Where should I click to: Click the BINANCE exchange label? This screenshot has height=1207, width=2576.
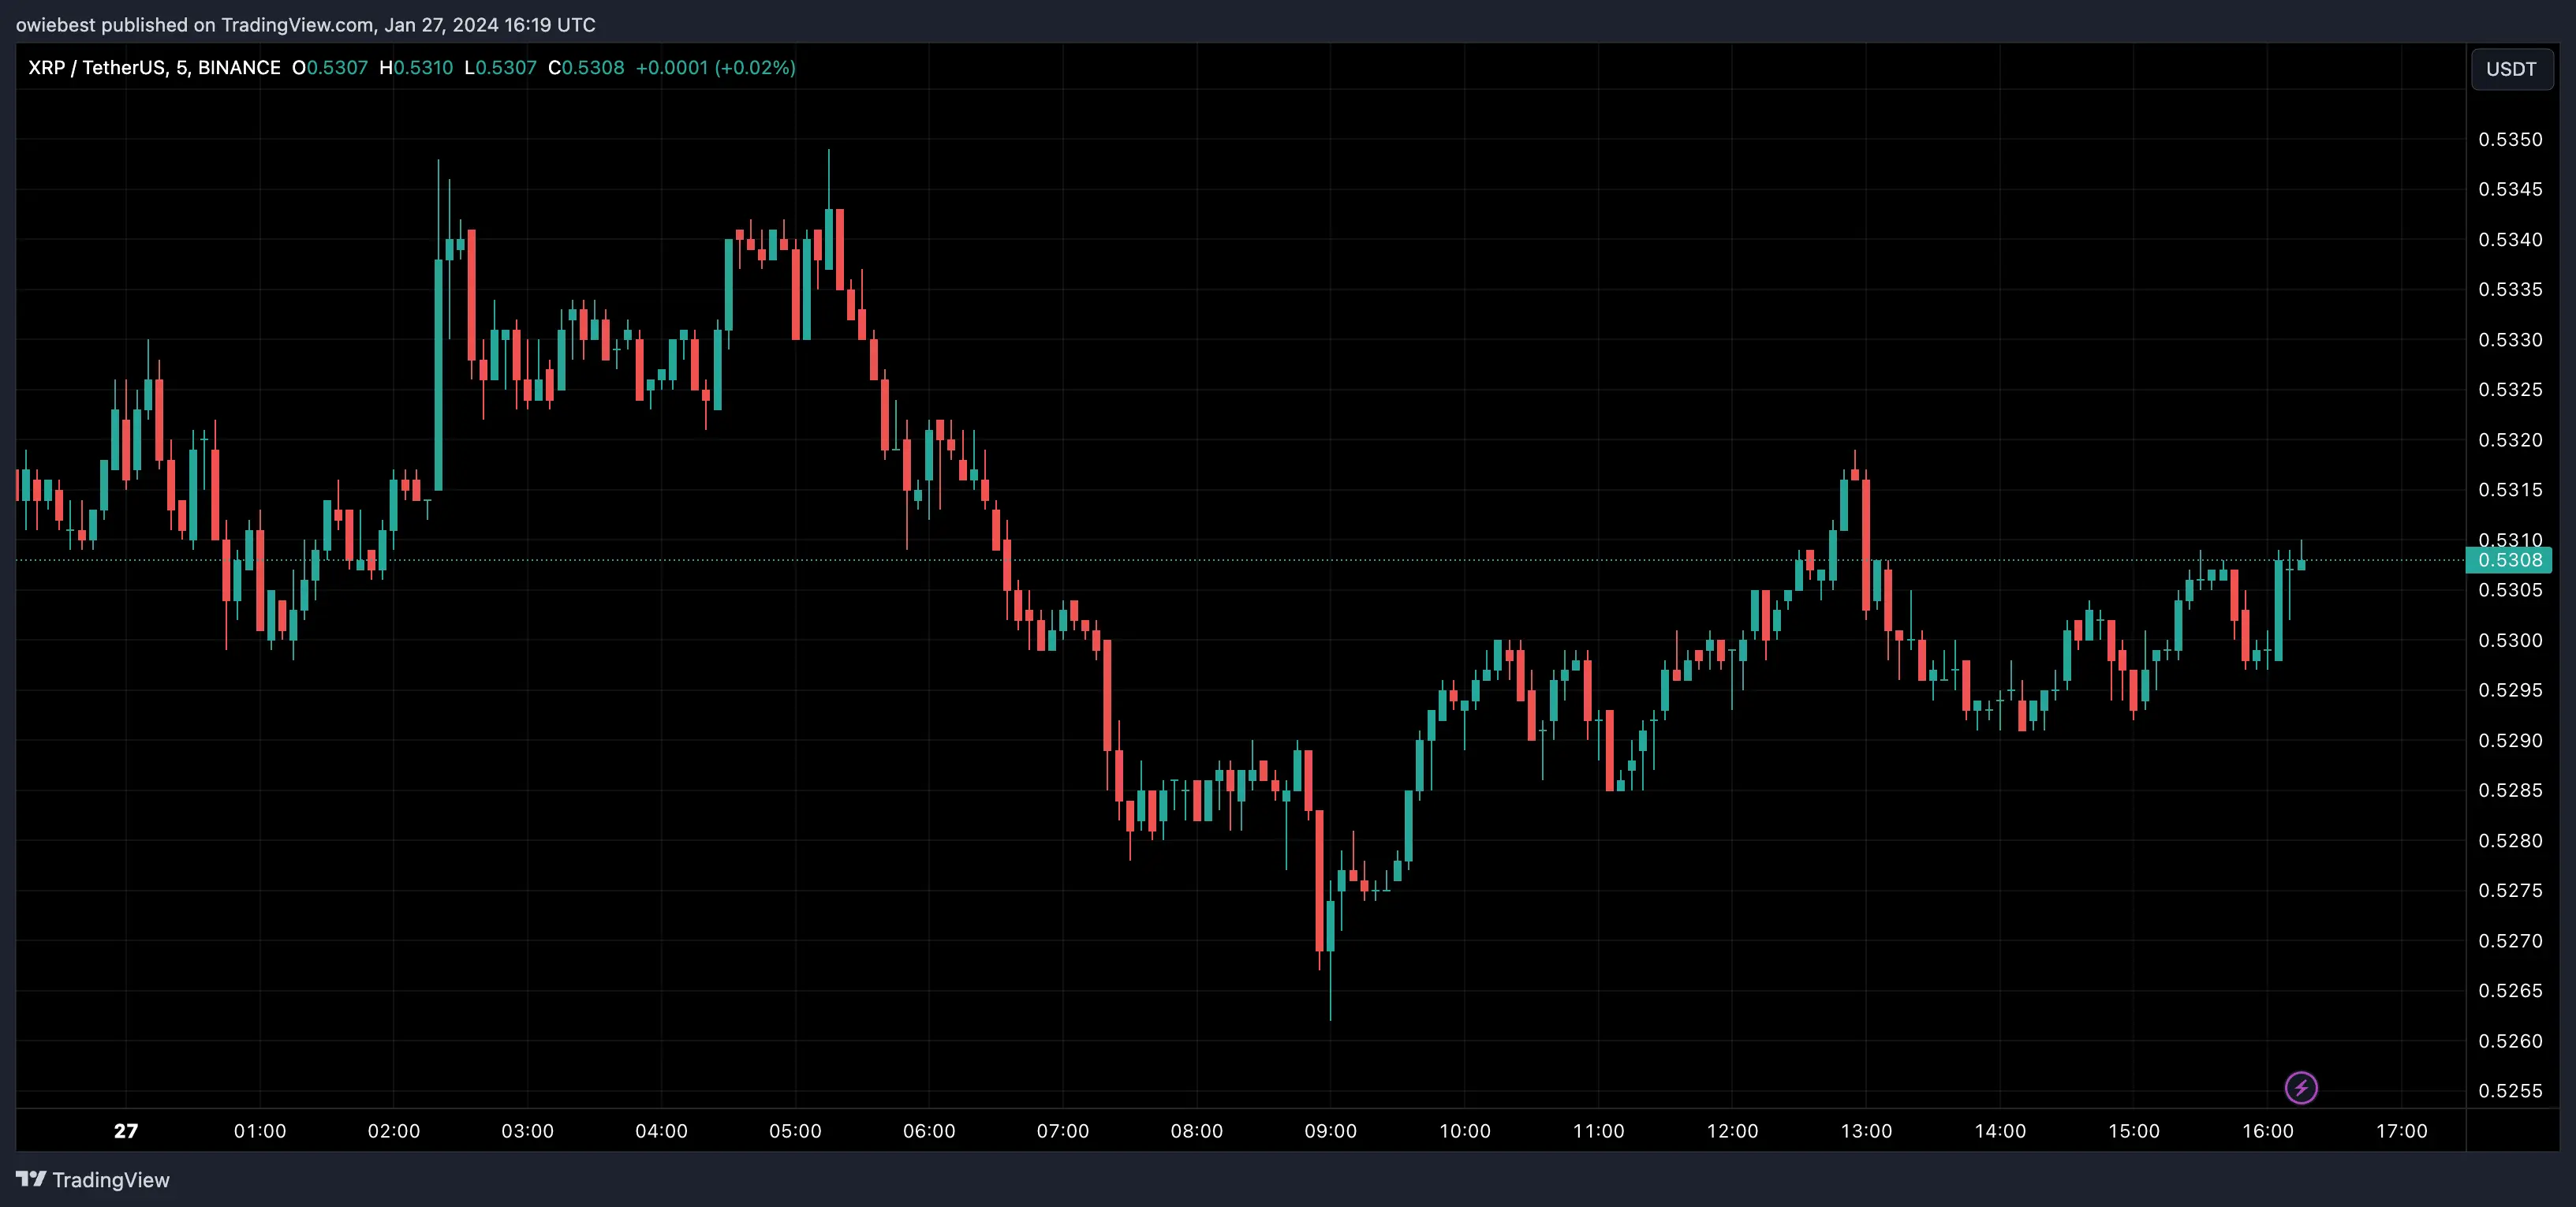point(238,67)
